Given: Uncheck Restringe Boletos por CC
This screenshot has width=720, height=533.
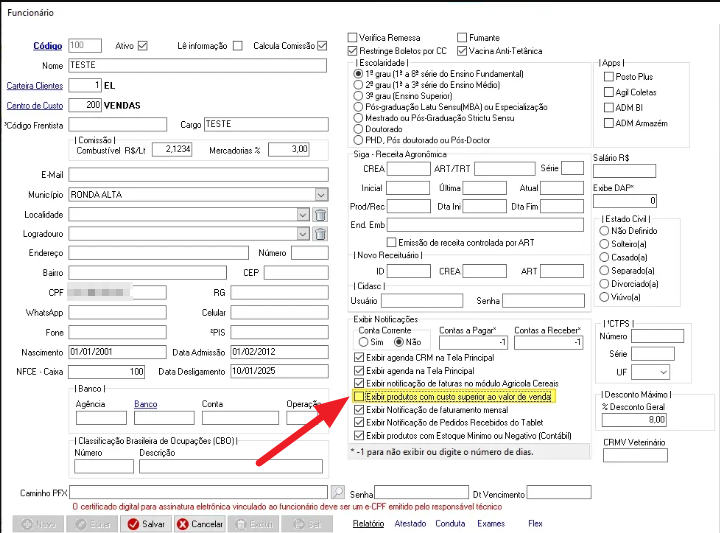Looking at the screenshot, I should [352, 50].
